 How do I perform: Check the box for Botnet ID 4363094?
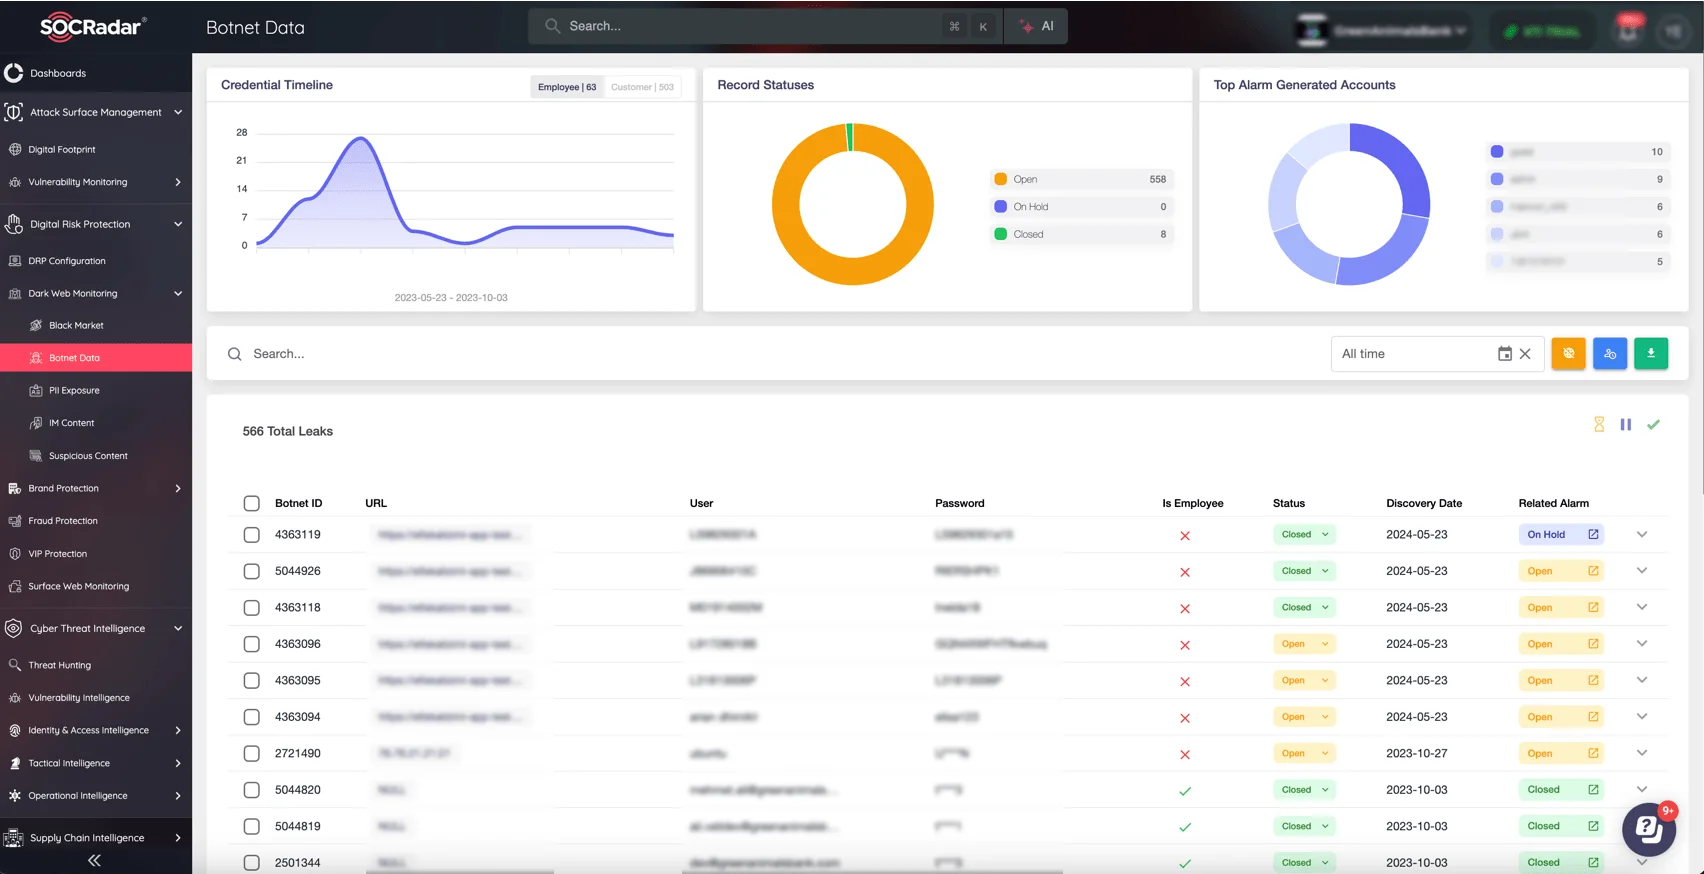pos(251,717)
